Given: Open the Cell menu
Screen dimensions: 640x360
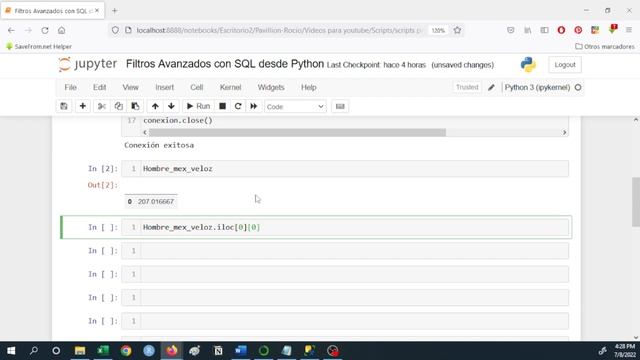Looking at the screenshot, I should (196, 87).
